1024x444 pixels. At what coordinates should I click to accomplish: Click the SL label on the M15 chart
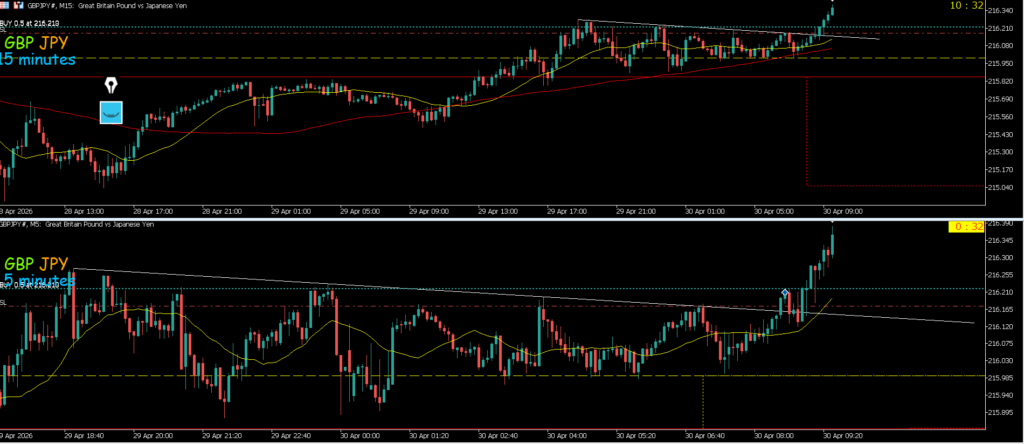(4, 31)
